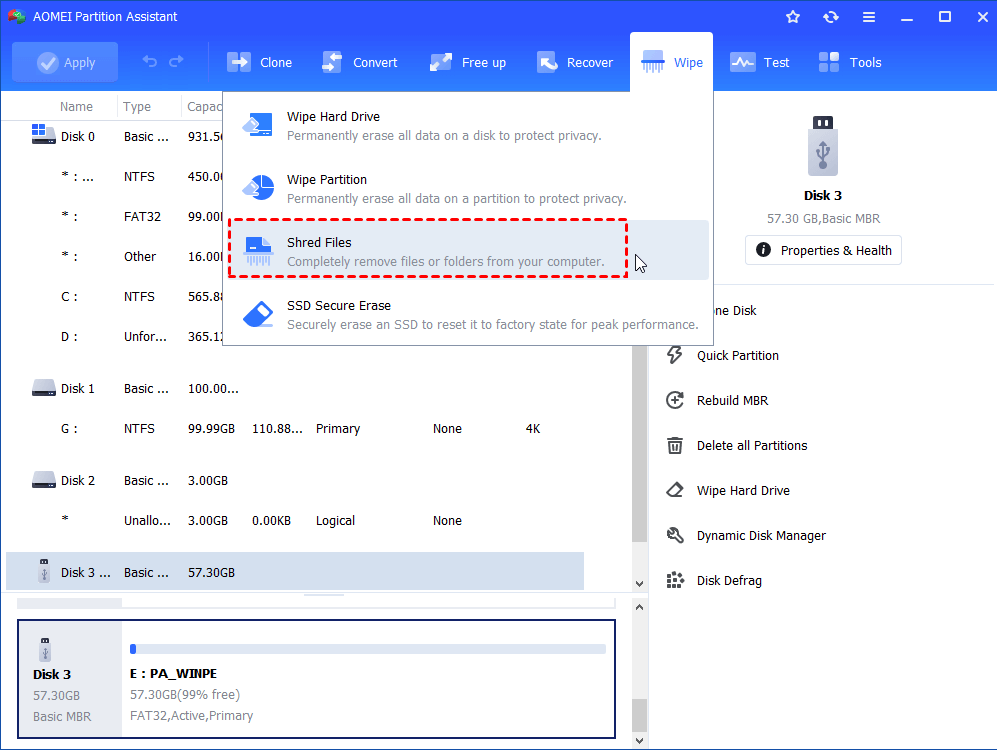Click the Wipe Partition pie icon

click(x=258, y=188)
